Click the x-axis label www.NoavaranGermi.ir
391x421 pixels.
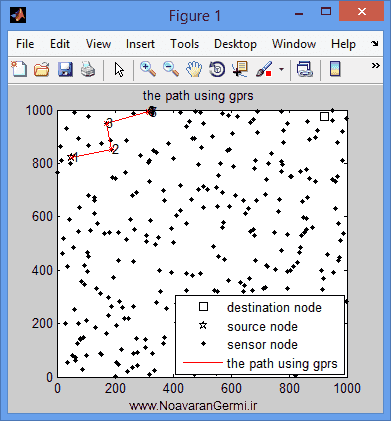[193, 406]
